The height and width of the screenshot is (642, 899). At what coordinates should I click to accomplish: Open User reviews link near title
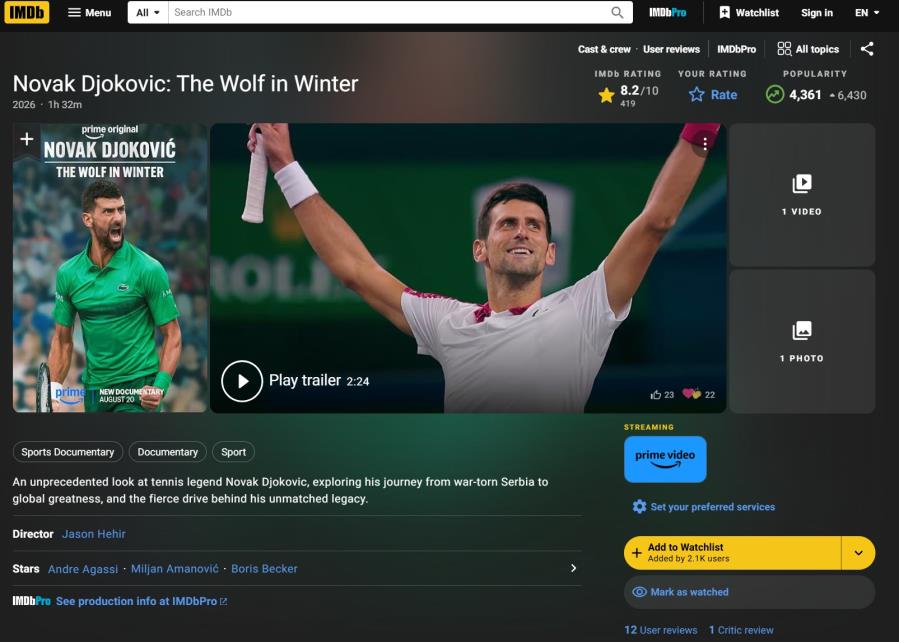671,49
